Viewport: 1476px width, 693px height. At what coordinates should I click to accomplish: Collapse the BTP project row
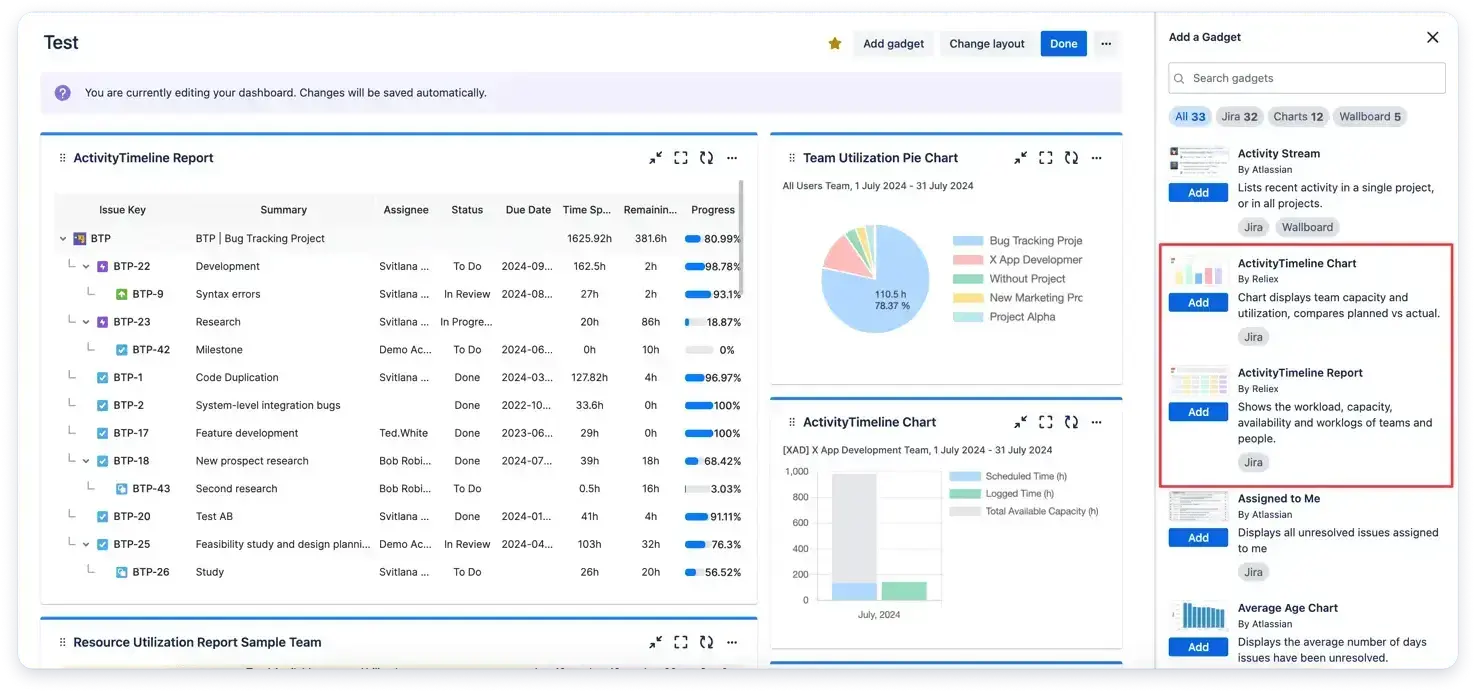click(63, 238)
